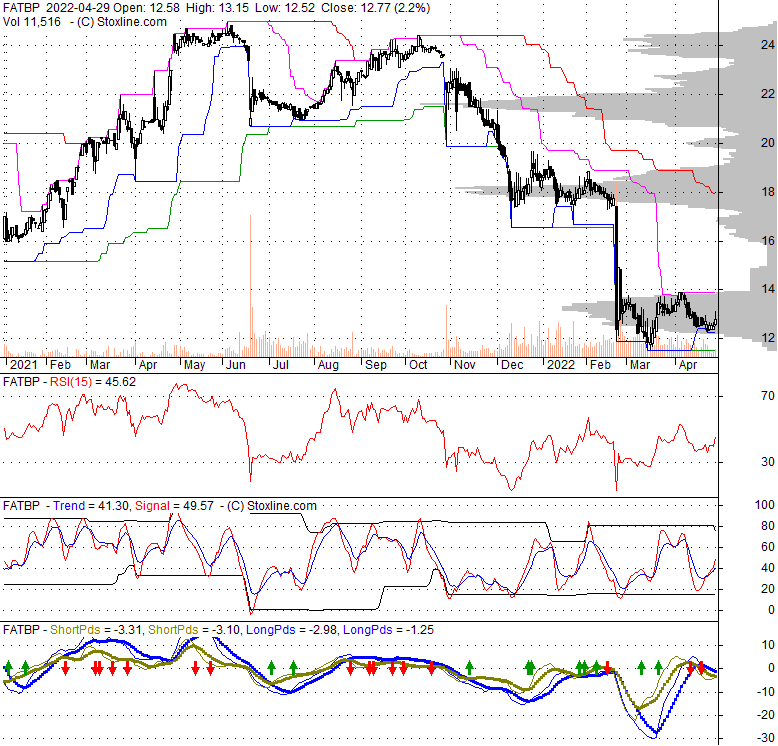
Task: Click the first olive 'ShortPds' label
Action: tap(75, 630)
